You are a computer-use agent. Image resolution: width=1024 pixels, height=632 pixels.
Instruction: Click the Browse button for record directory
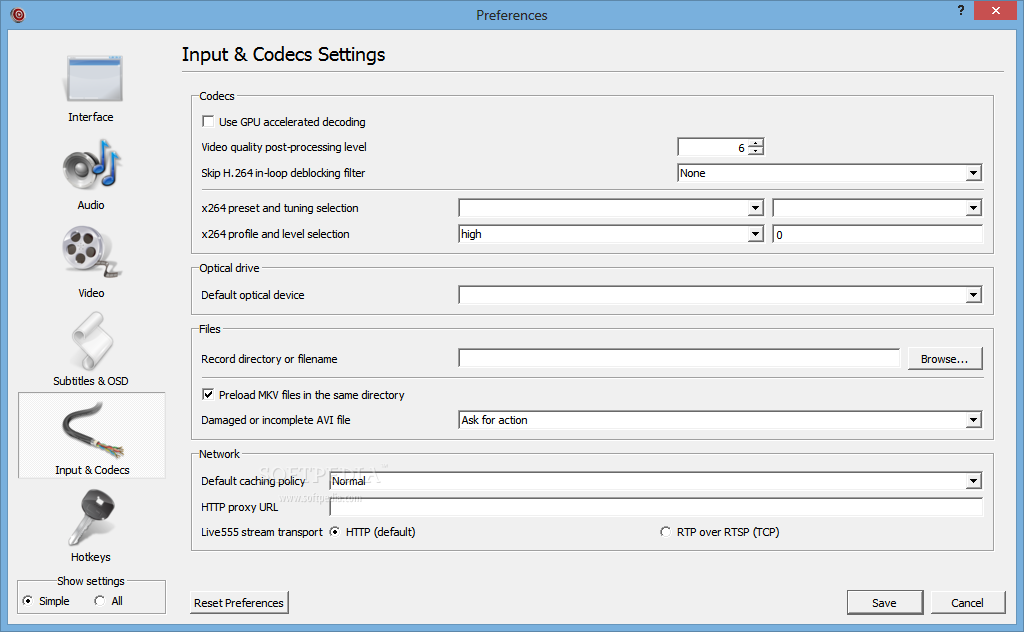[x=944, y=359]
